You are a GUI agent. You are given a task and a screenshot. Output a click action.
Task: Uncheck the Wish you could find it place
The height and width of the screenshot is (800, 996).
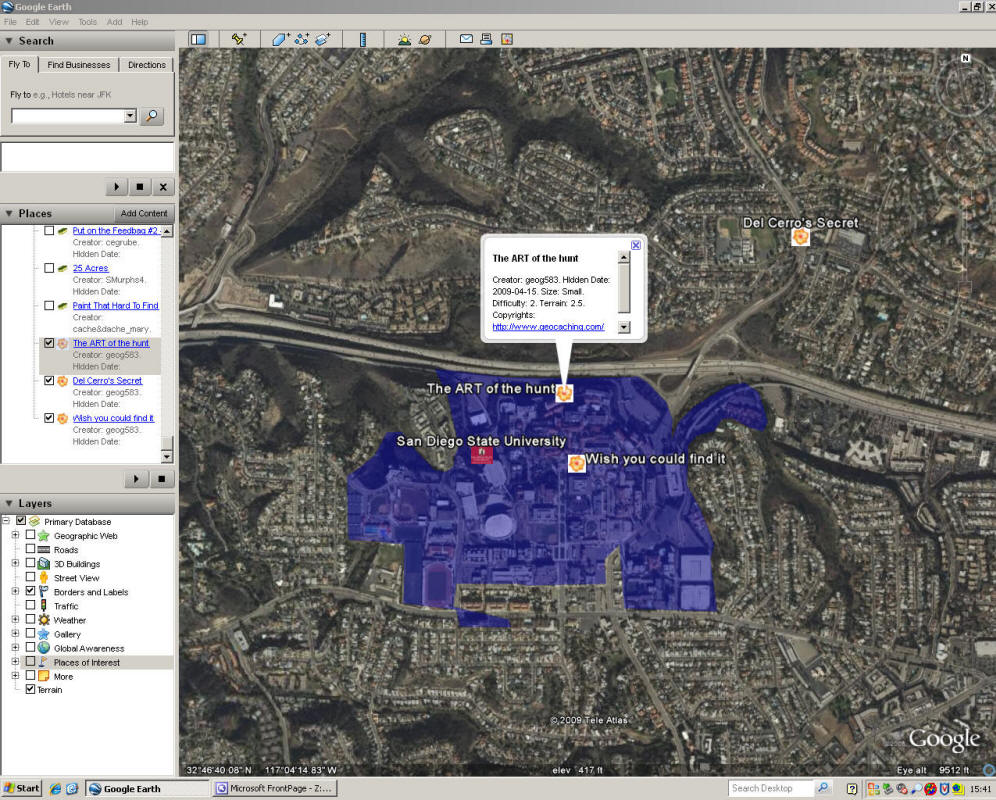tap(49, 418)
